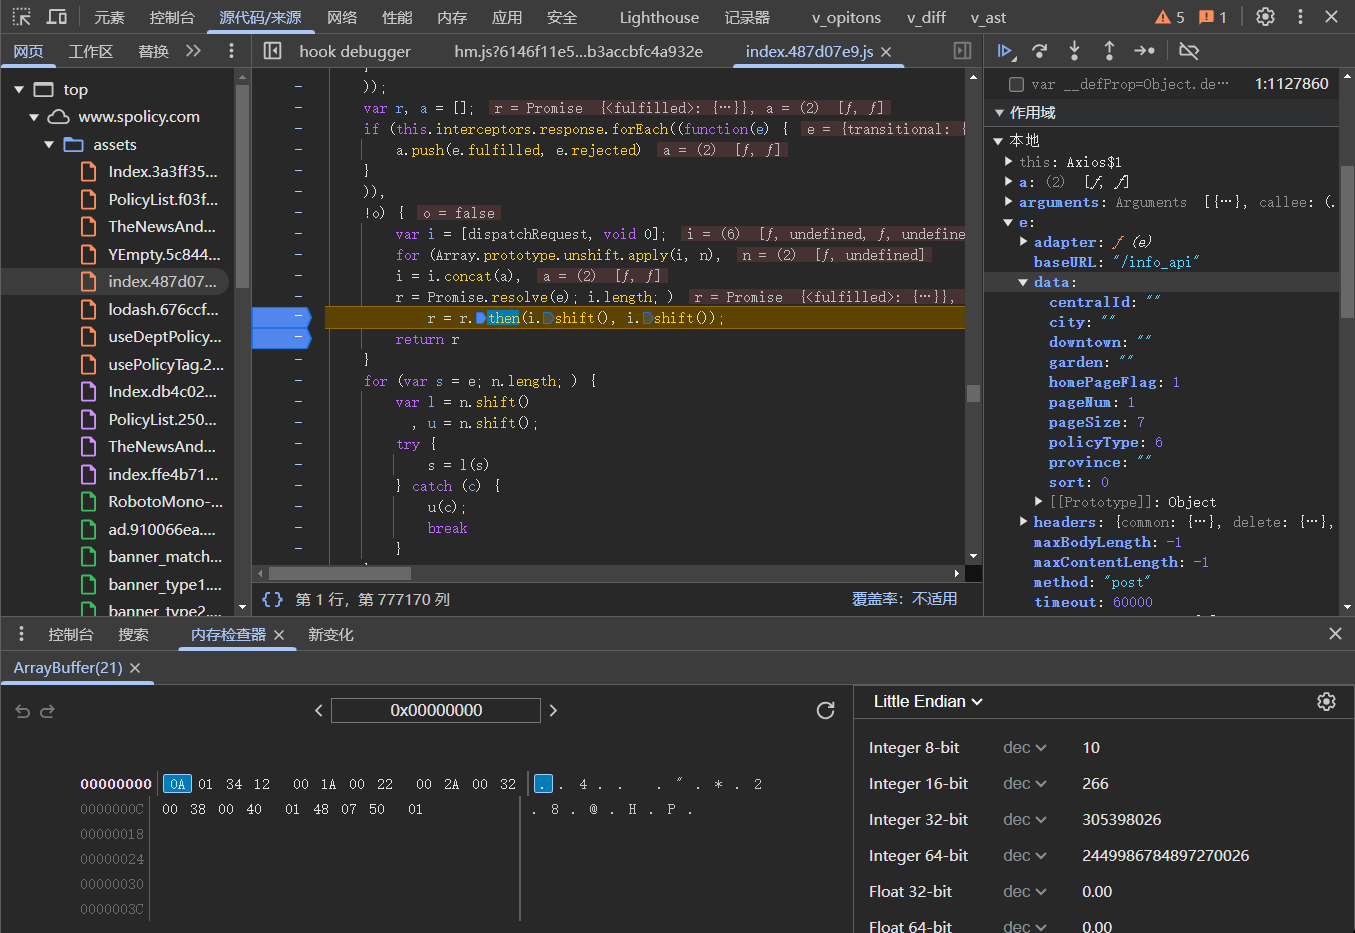Collapse the assets folder
Image resolution: width=1355 pixels, height=933 pixels.
49,145
